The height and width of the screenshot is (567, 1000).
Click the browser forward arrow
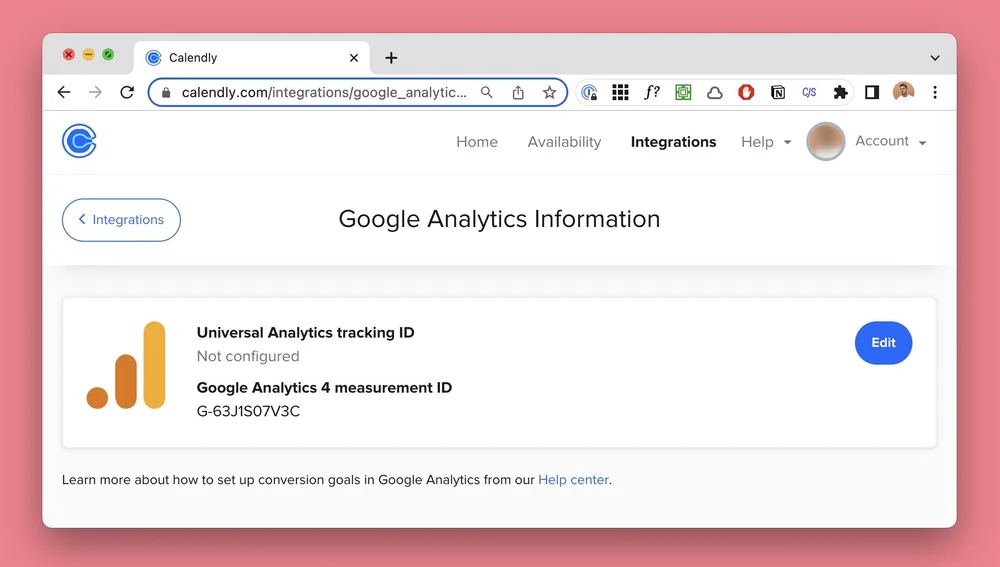(95, 92)
